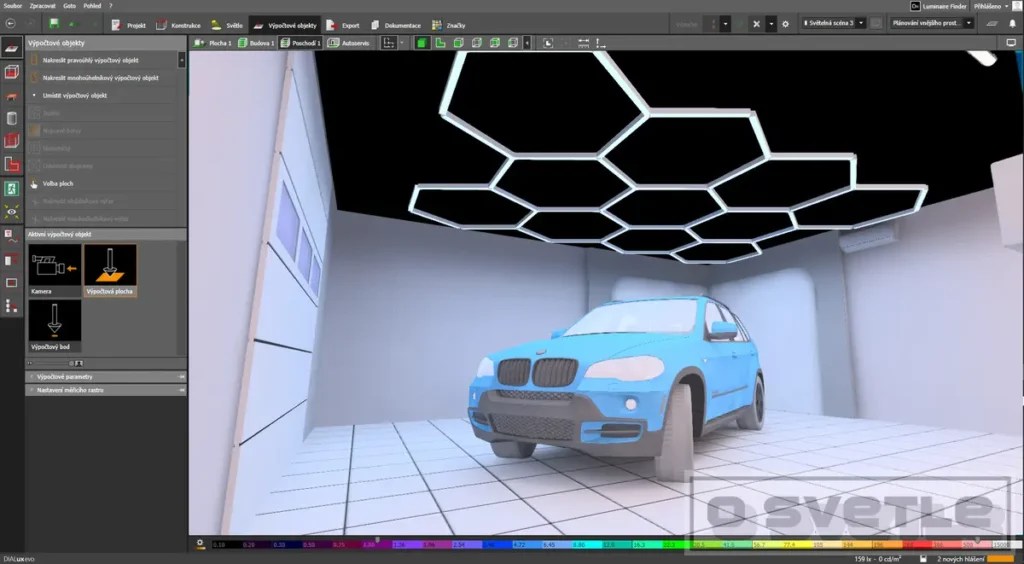Viewport: 1024px width, 564px height.
Task: Click the vertical axis origin icon
Action: click(x=601, y=43)
